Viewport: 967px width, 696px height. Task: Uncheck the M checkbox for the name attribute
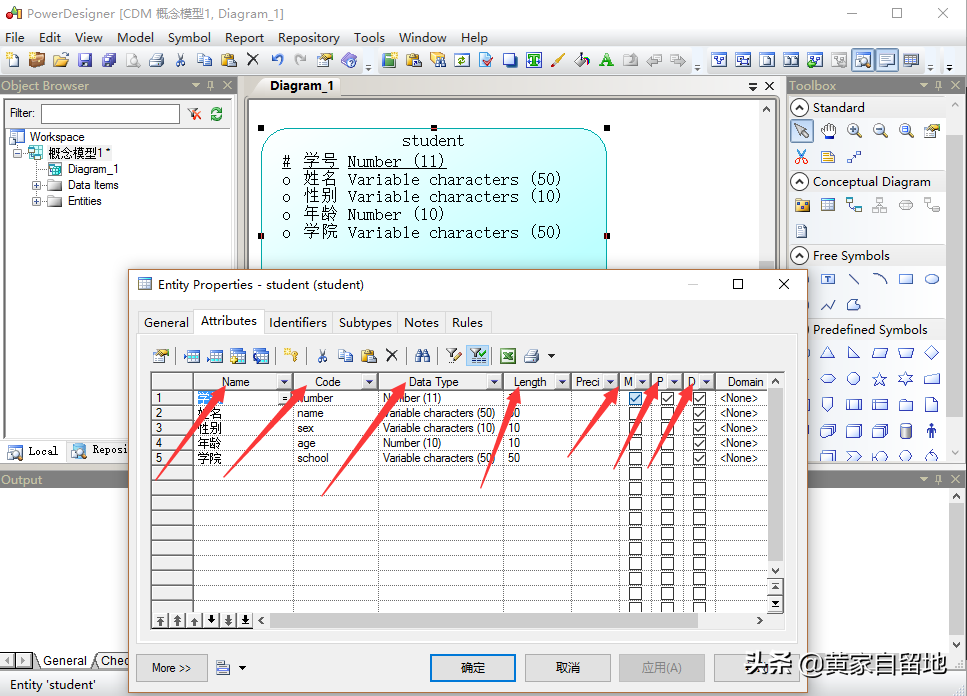635,413
